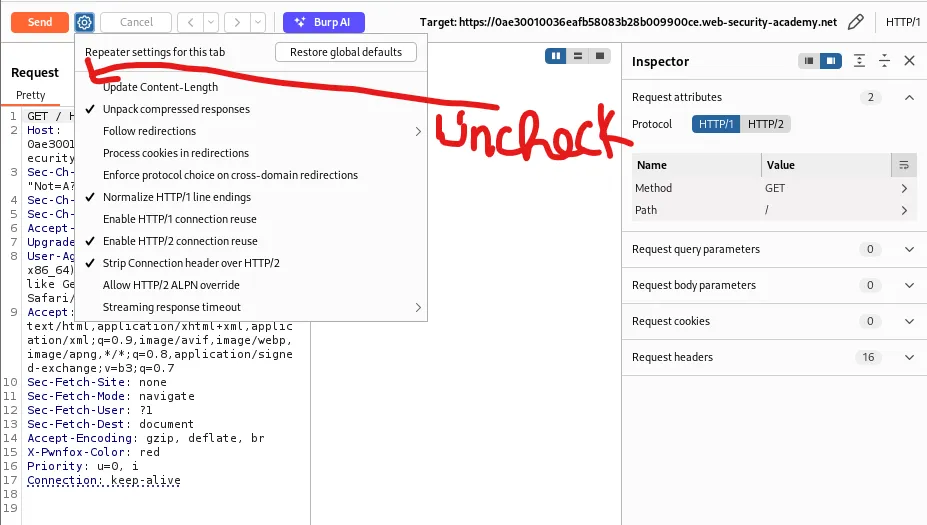This screenshot has height=525, width=927.
Task: Collapse Request attributes section
Action: point(909,97)
